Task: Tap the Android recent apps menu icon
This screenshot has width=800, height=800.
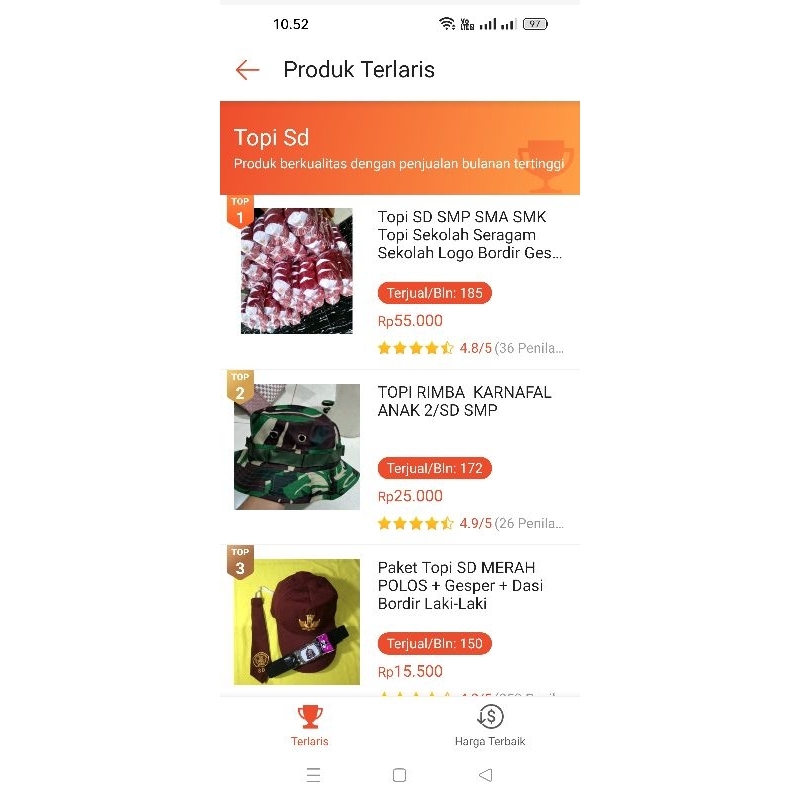Action: 313,775
